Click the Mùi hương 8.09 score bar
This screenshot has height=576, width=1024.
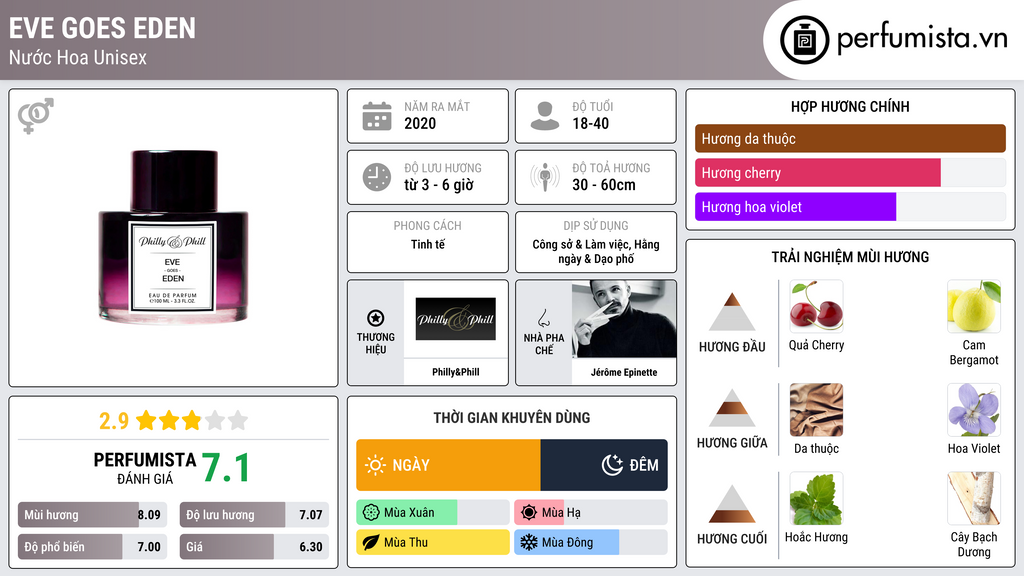pyautogui.click(x=93, y=515)
